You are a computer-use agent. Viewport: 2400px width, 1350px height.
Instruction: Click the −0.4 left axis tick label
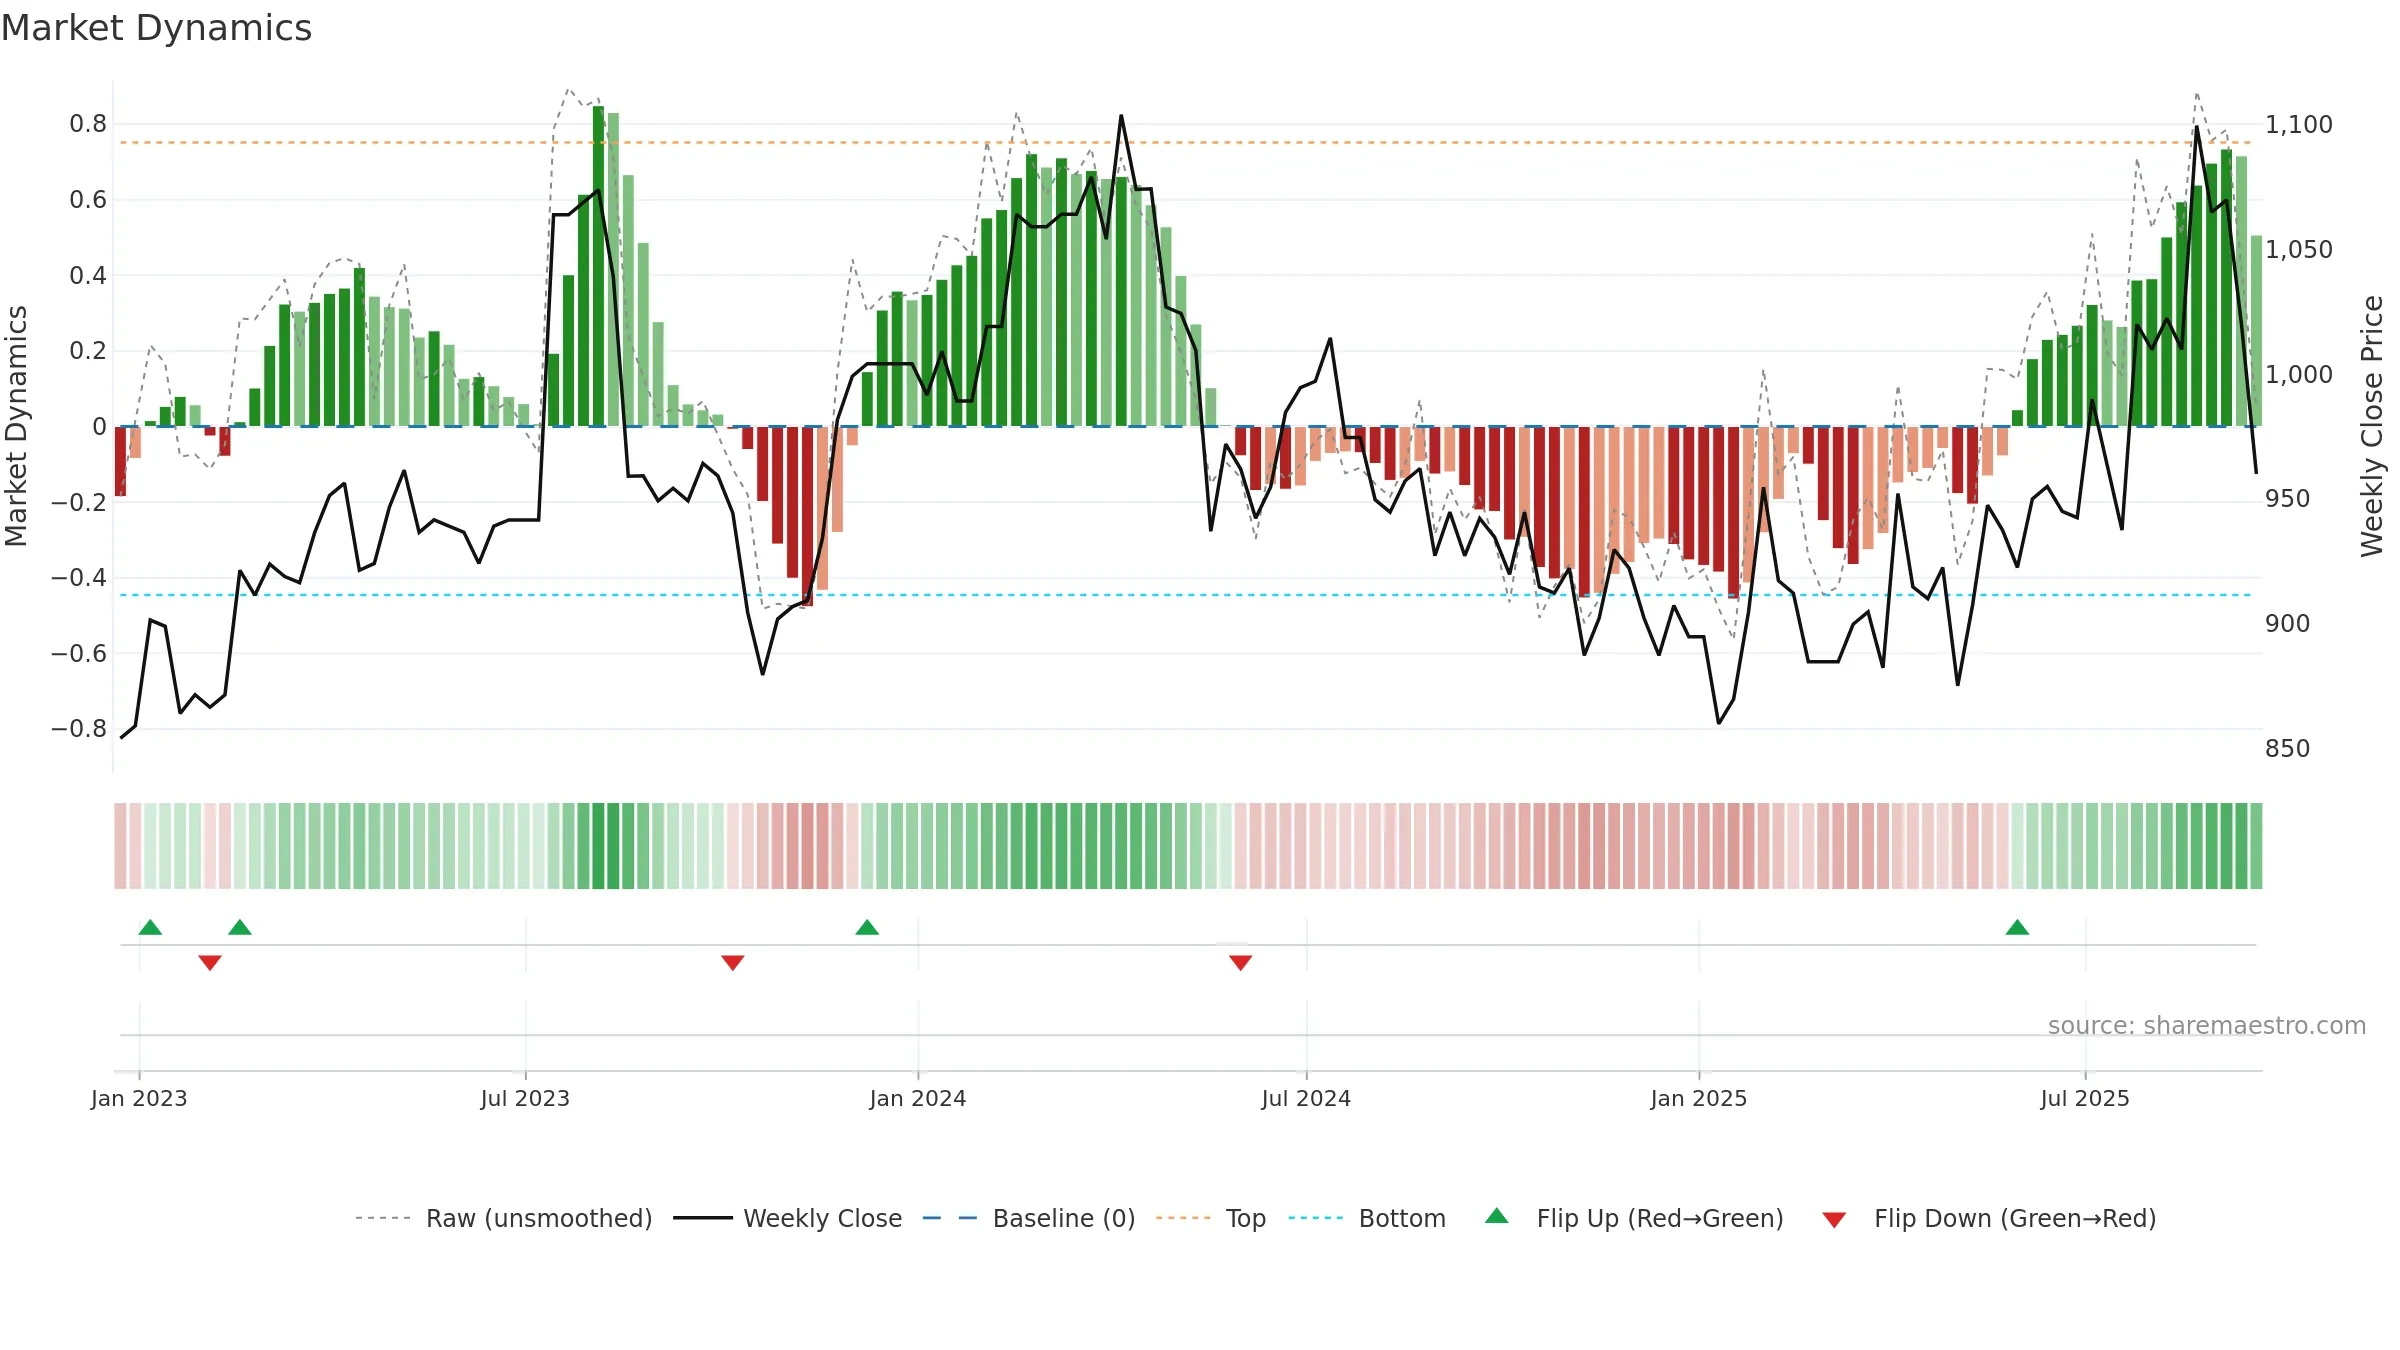[79, 577]
